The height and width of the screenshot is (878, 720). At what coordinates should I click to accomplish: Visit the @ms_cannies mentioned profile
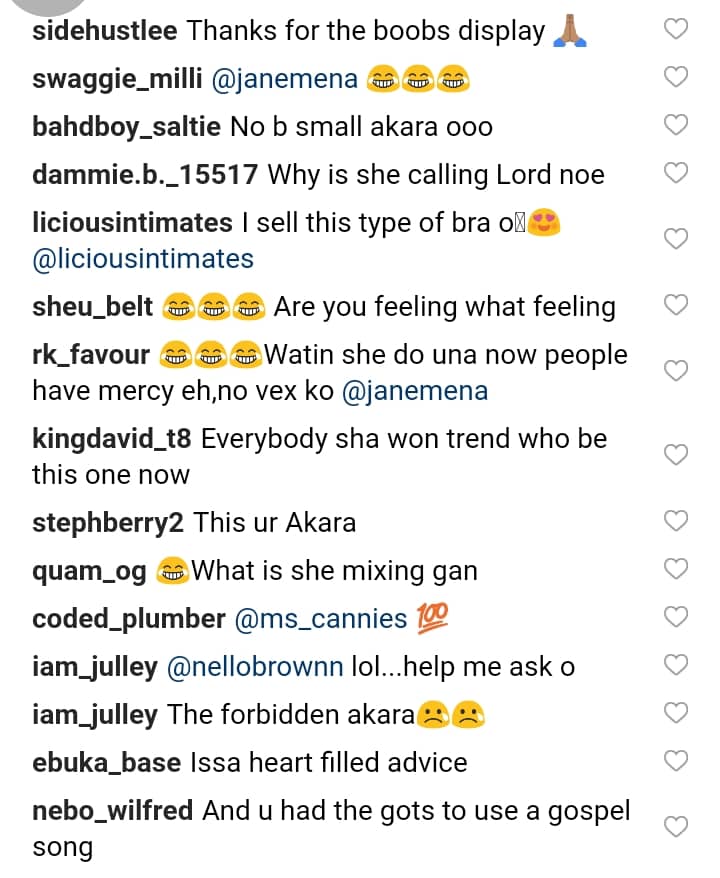point(320,619)
